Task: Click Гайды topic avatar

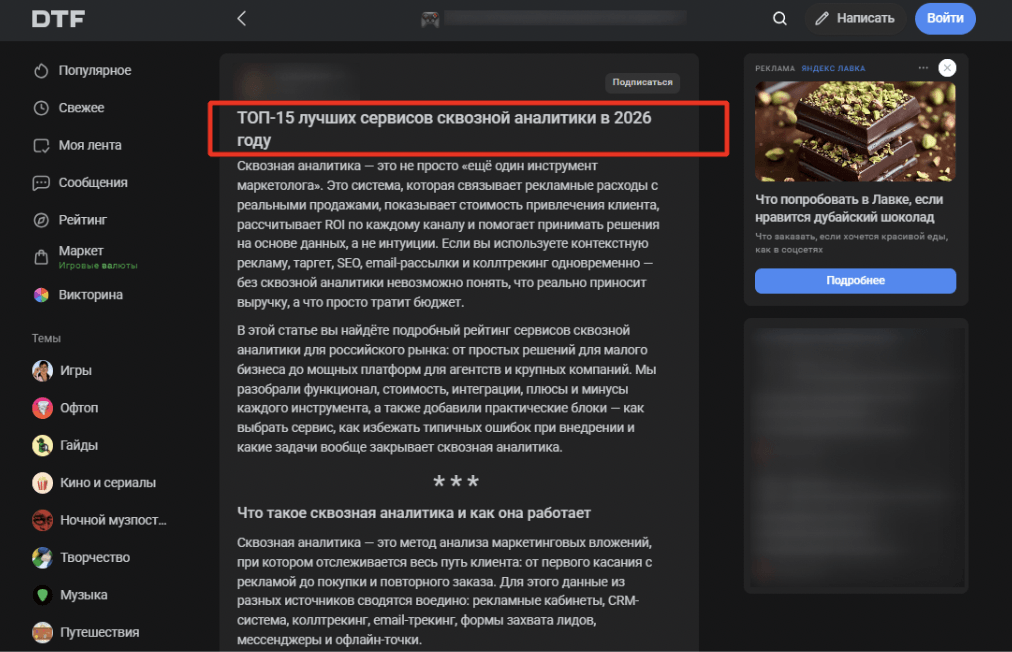Action: coord(43,445)
